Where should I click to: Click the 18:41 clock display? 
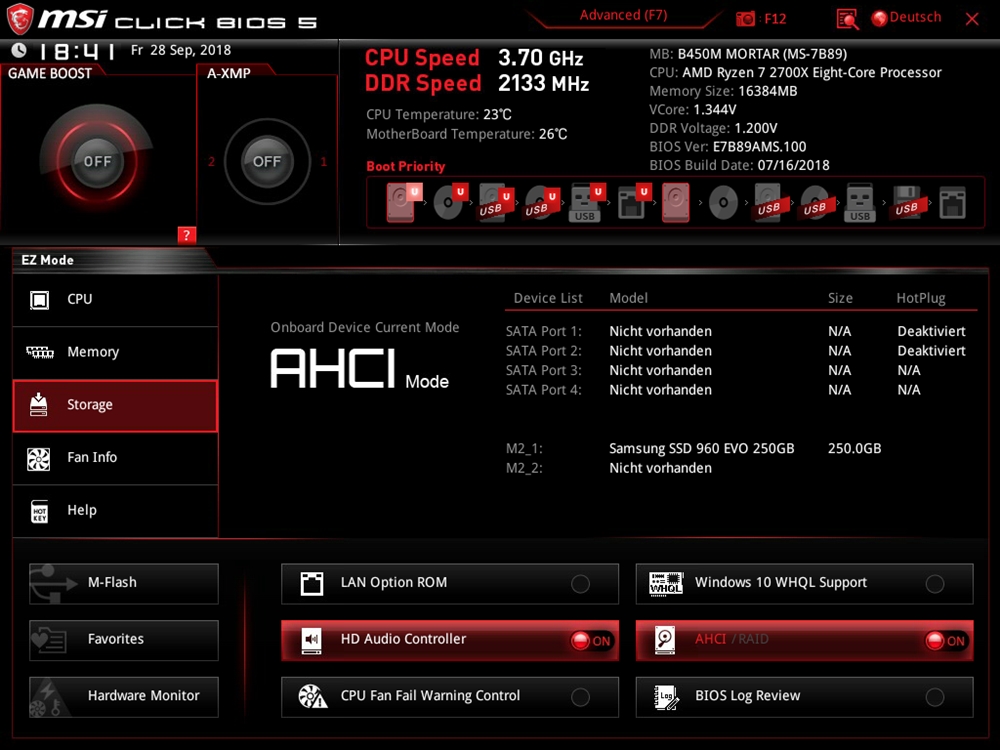coord(77,51)
